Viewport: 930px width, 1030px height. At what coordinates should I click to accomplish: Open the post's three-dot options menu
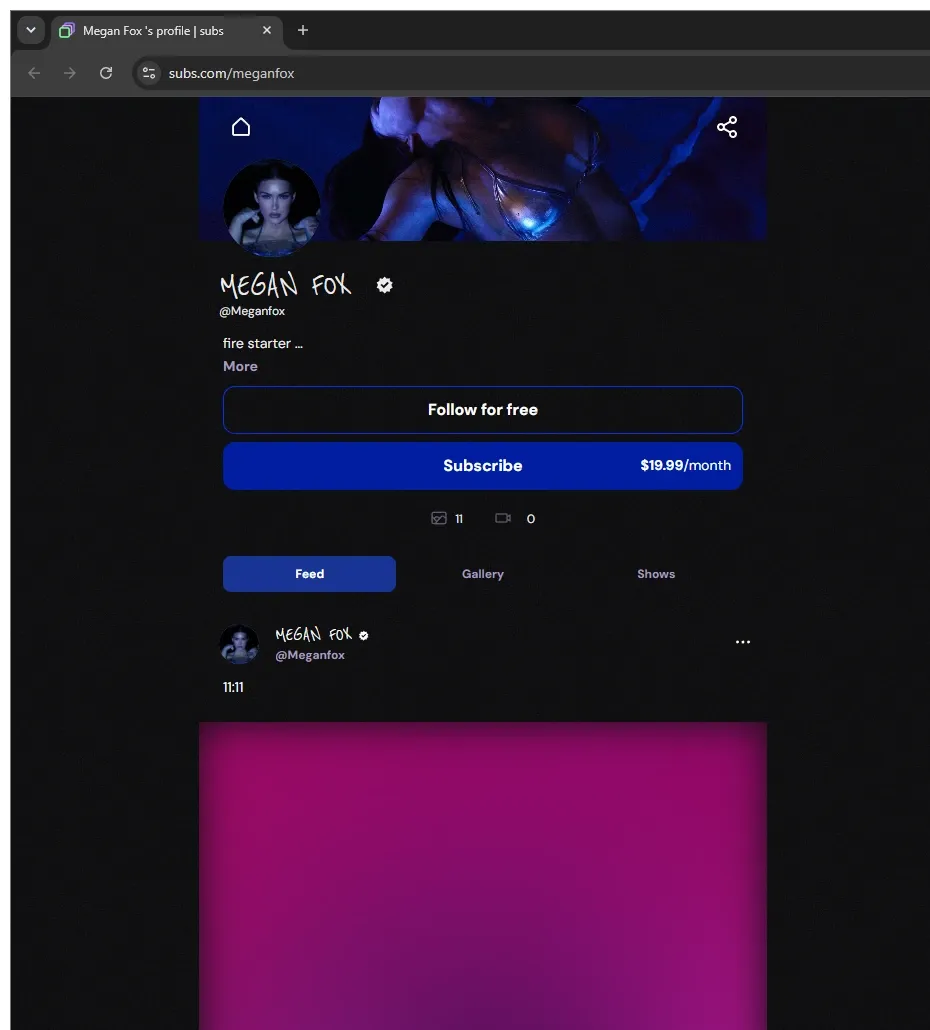[743, 642]
